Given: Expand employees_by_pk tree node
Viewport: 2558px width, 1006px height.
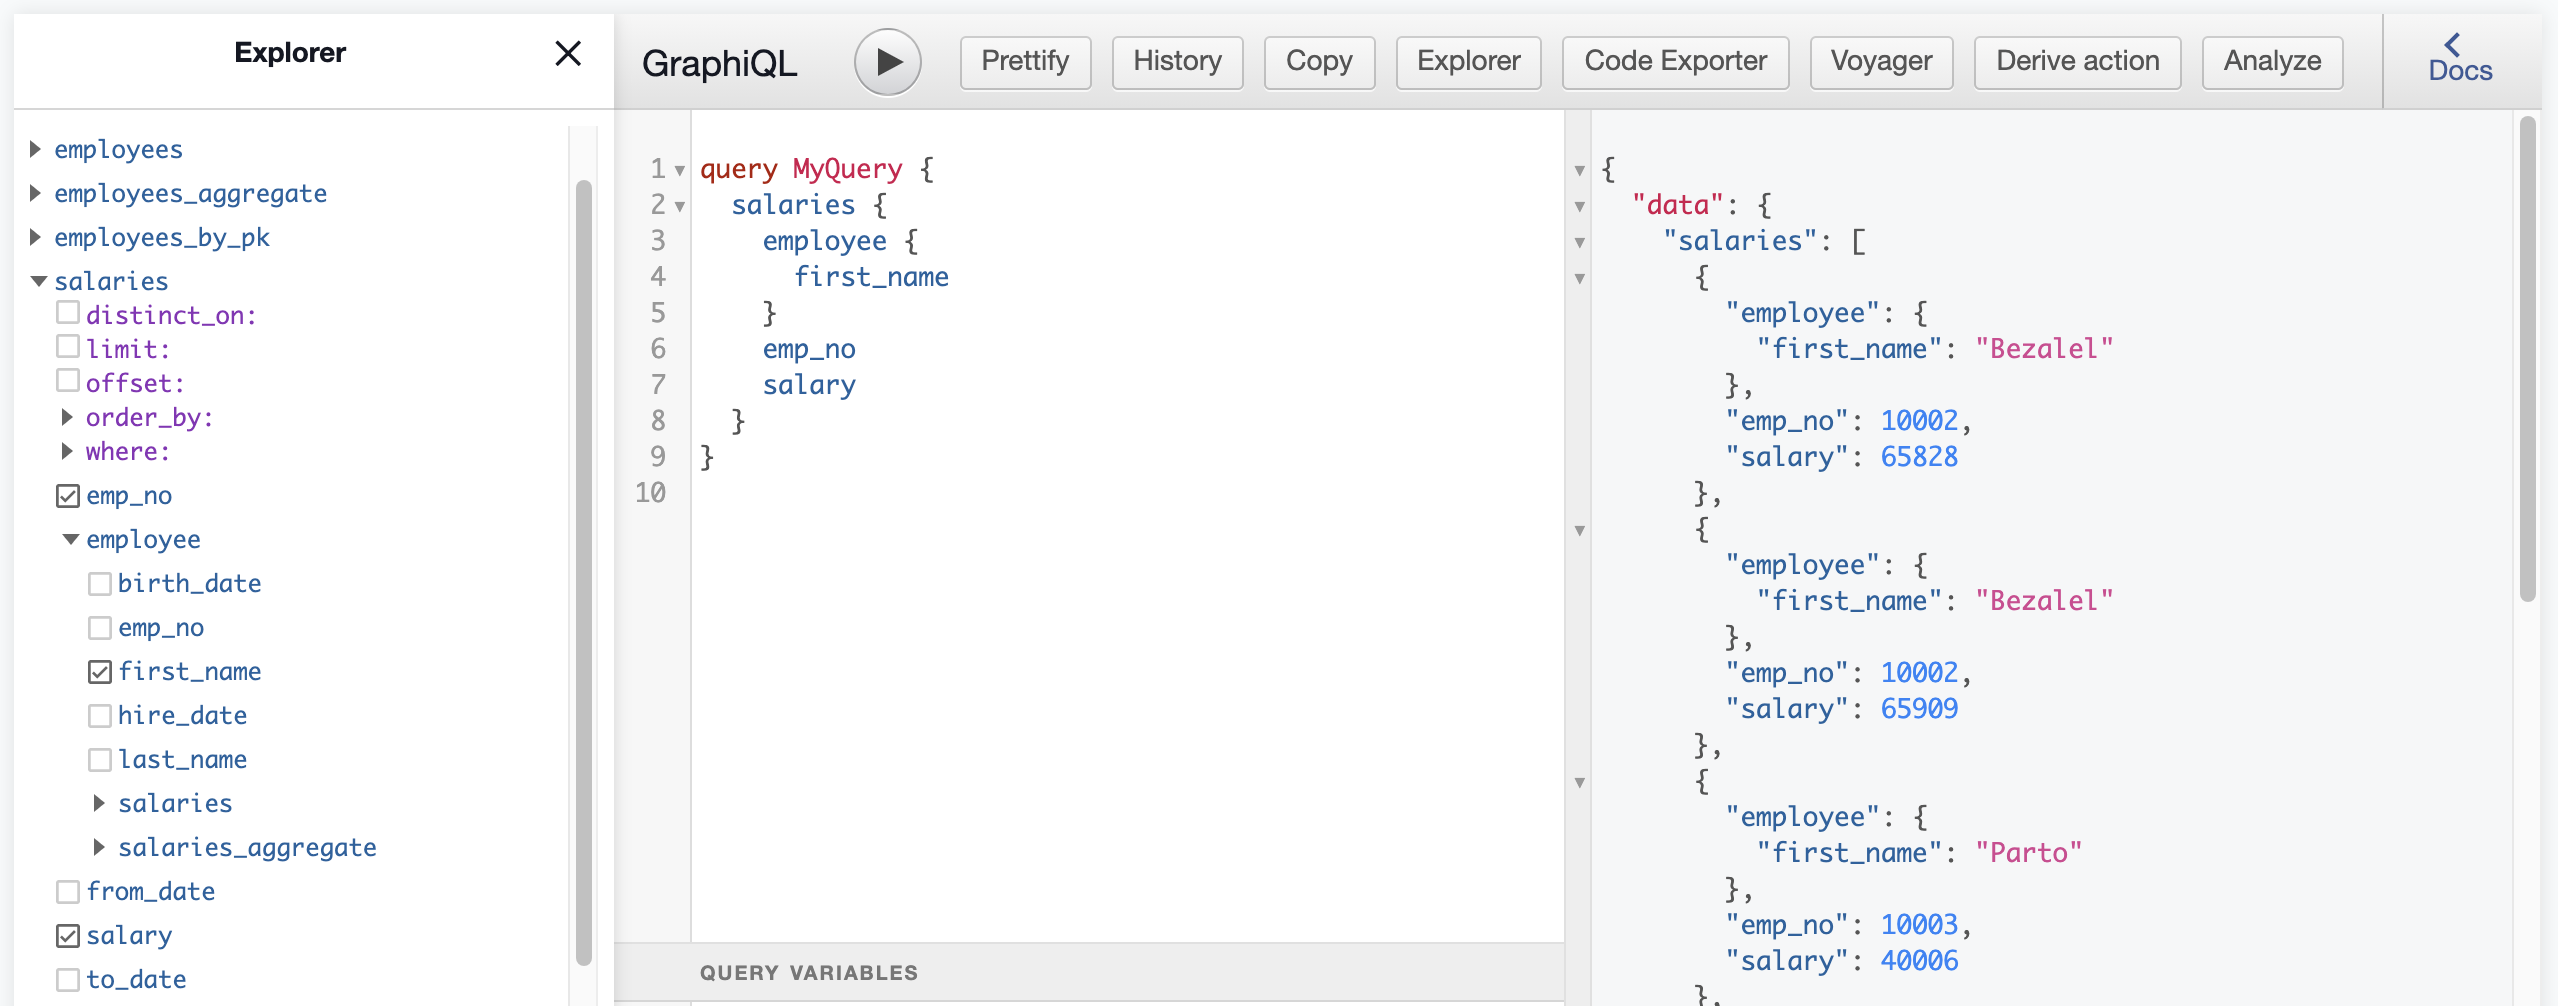Looking at the screenshot, I should click(36, 237).
